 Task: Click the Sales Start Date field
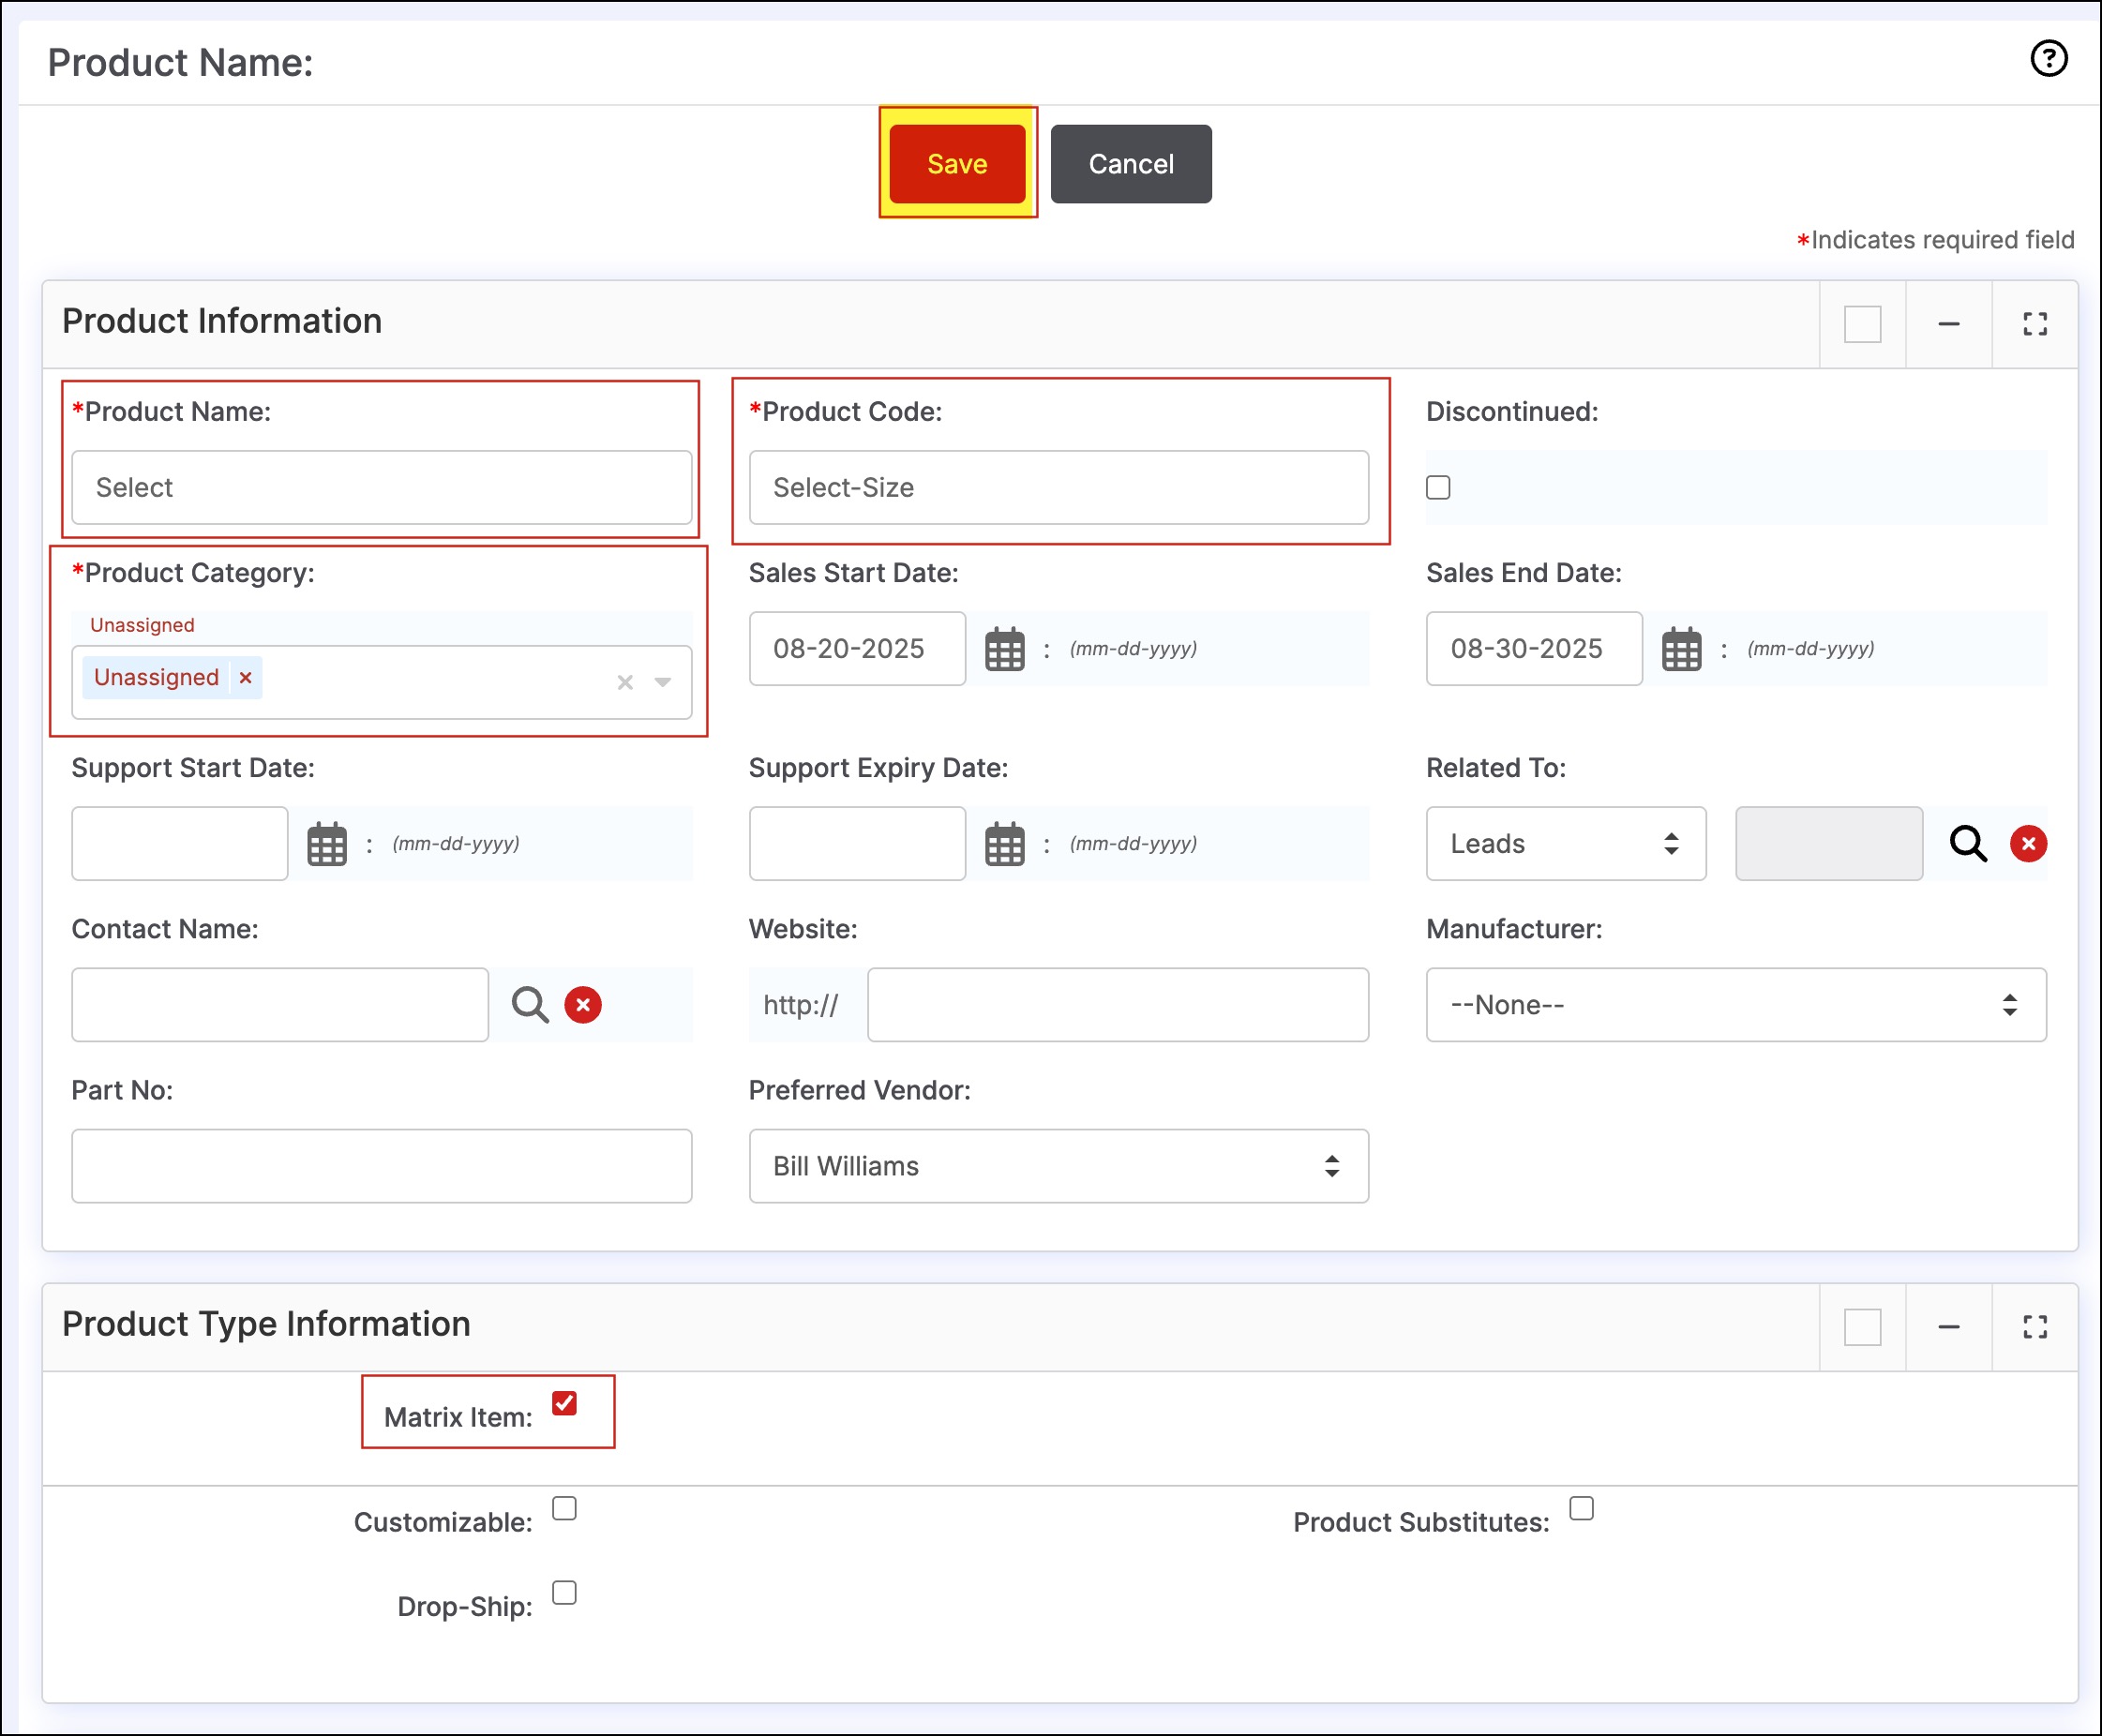click(x=857, y=649)
